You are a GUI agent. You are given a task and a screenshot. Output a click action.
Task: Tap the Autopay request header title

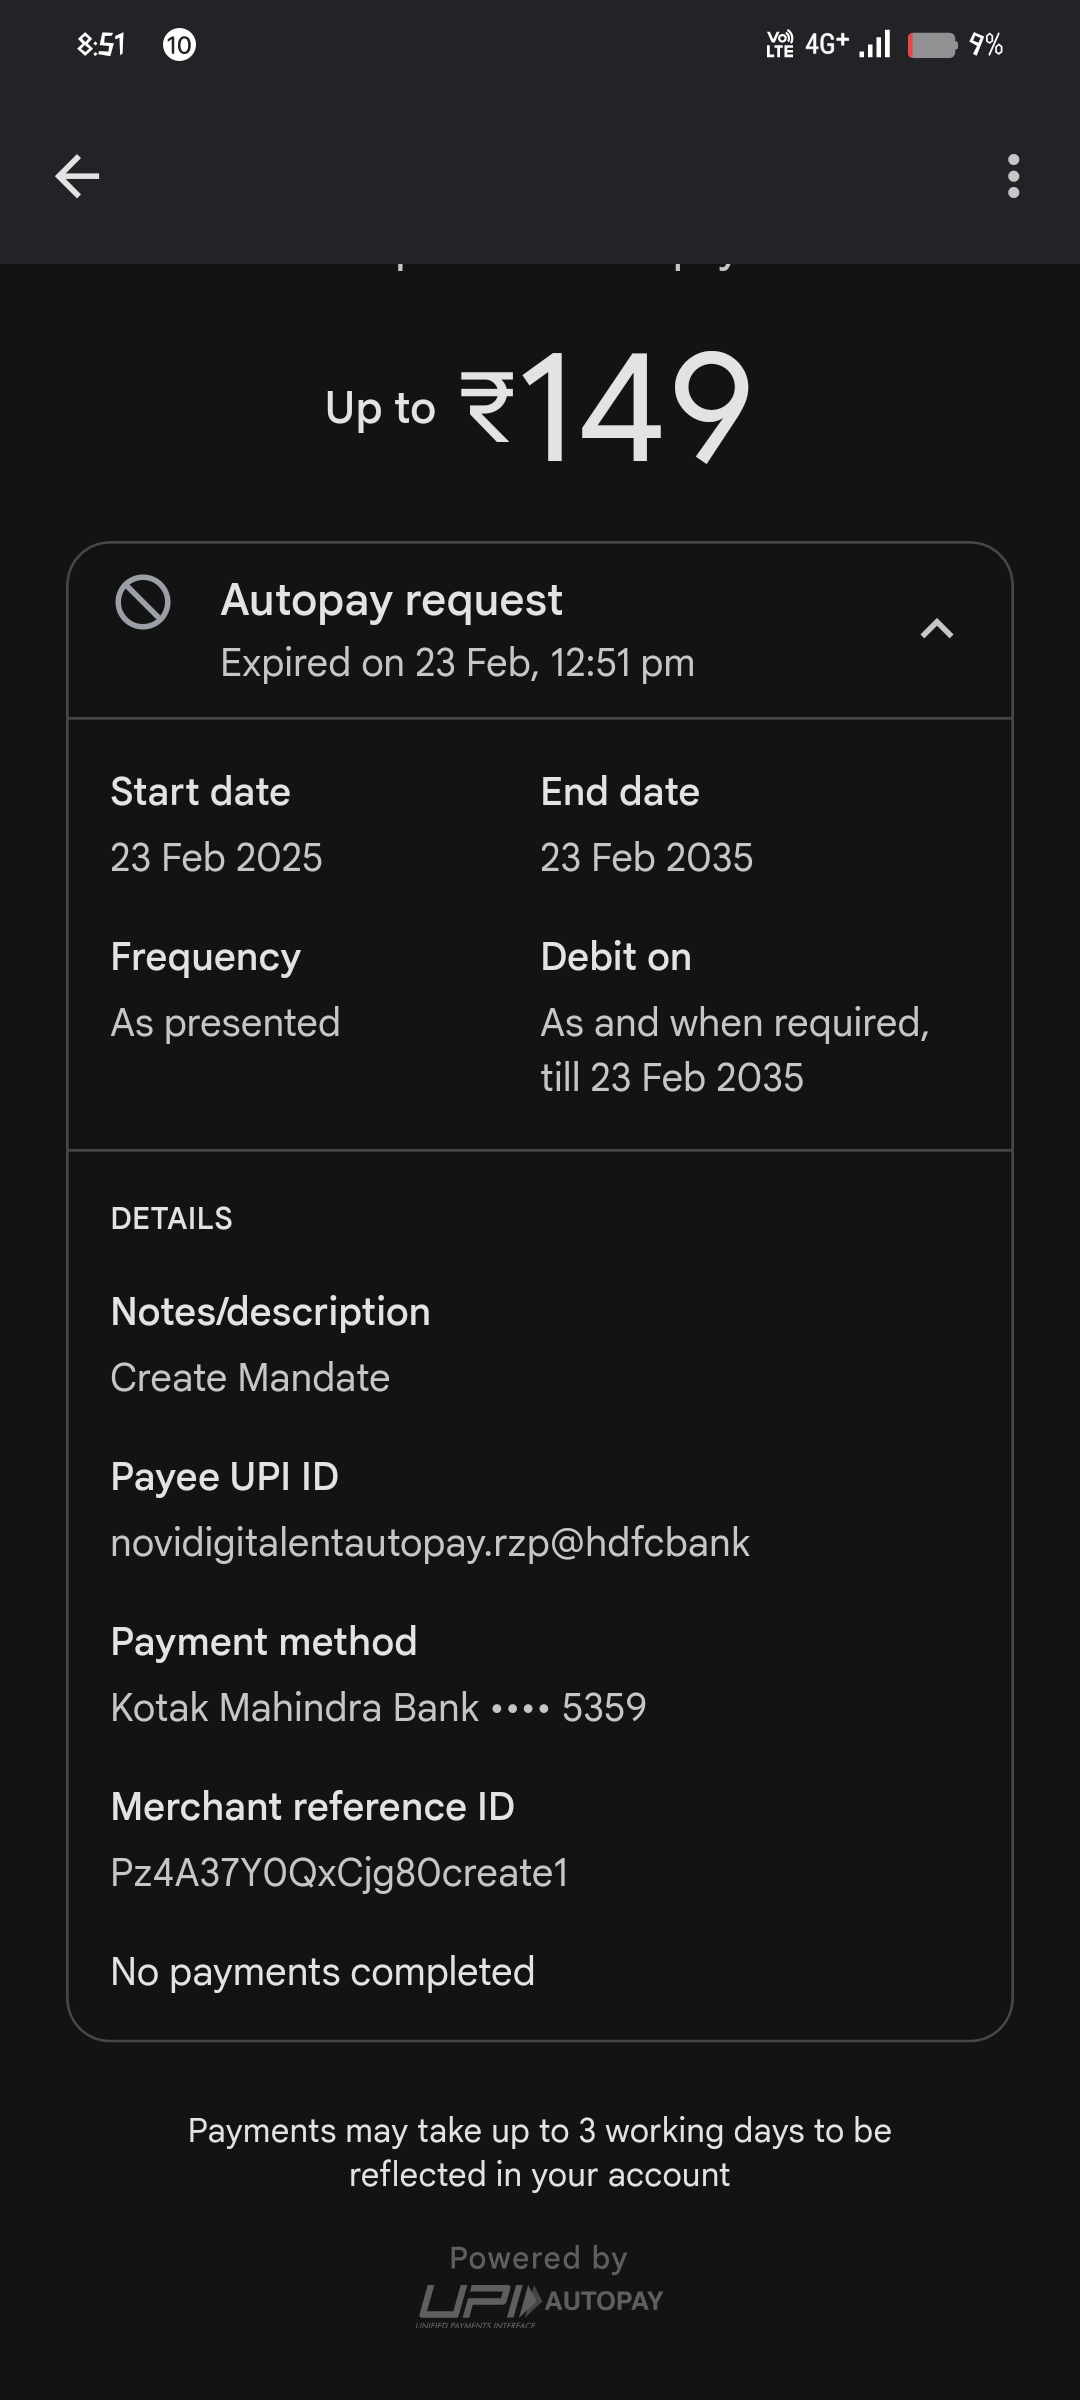click(x=391, y=600)
